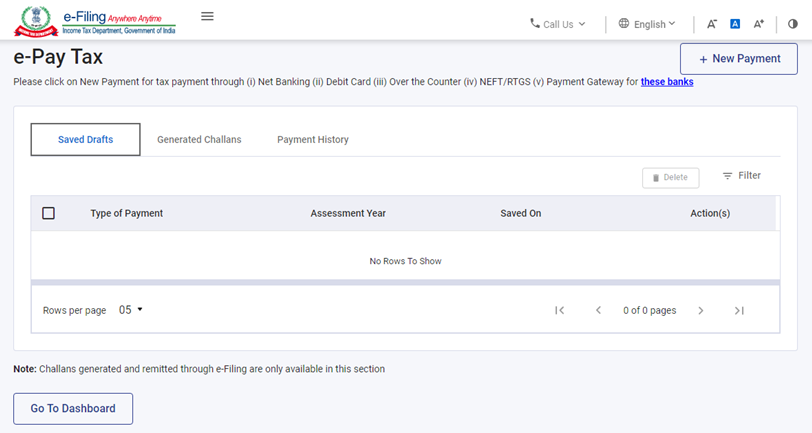812x433 pixels.
Task: Open the hamburger navigation menu
Action: 207,16
